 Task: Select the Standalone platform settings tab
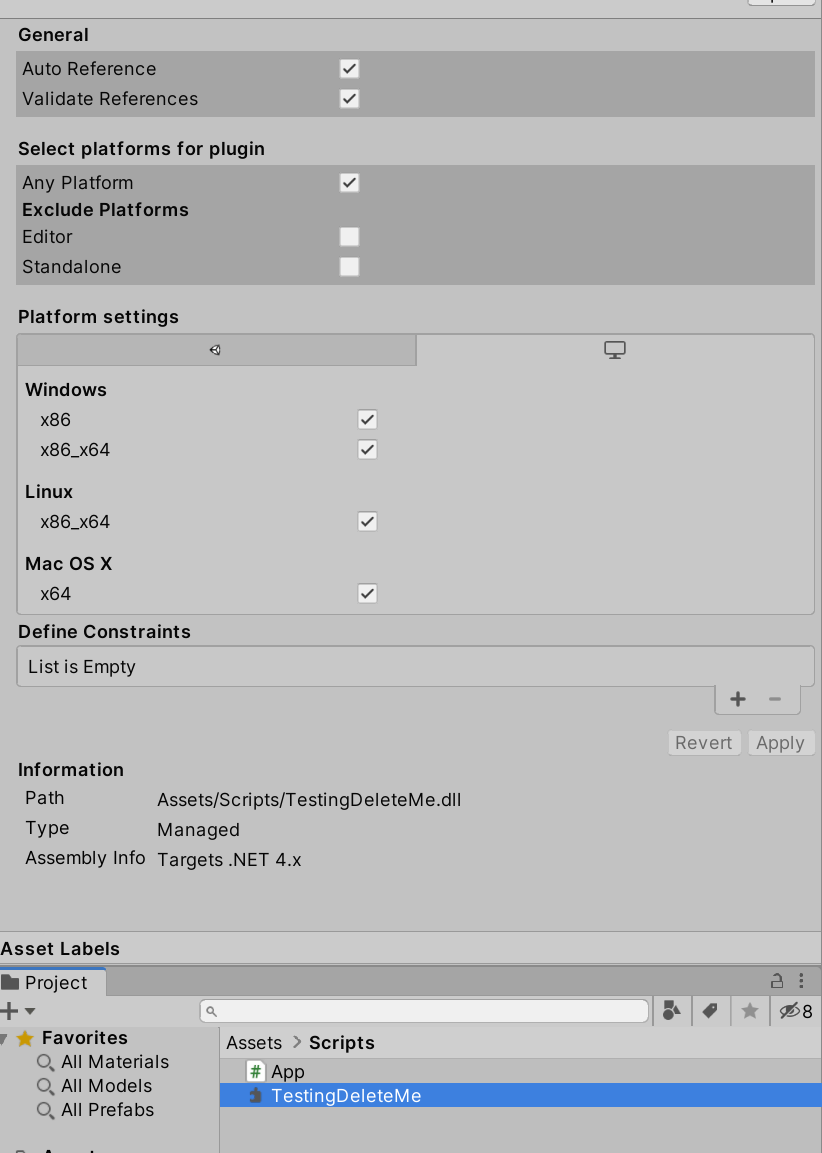coord(614,350)
